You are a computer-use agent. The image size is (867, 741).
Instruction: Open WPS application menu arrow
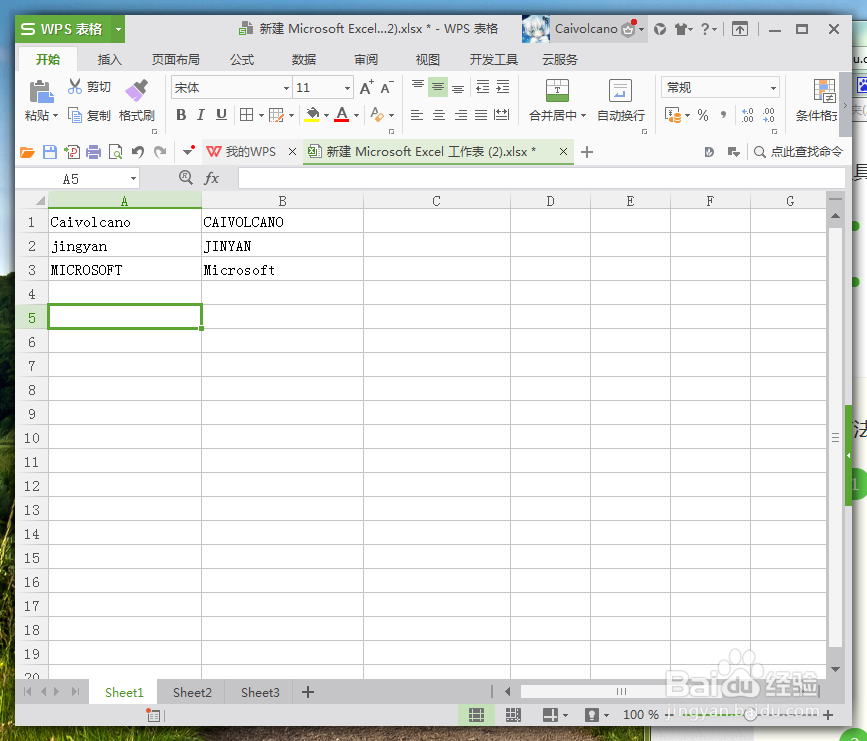(118, 29)
